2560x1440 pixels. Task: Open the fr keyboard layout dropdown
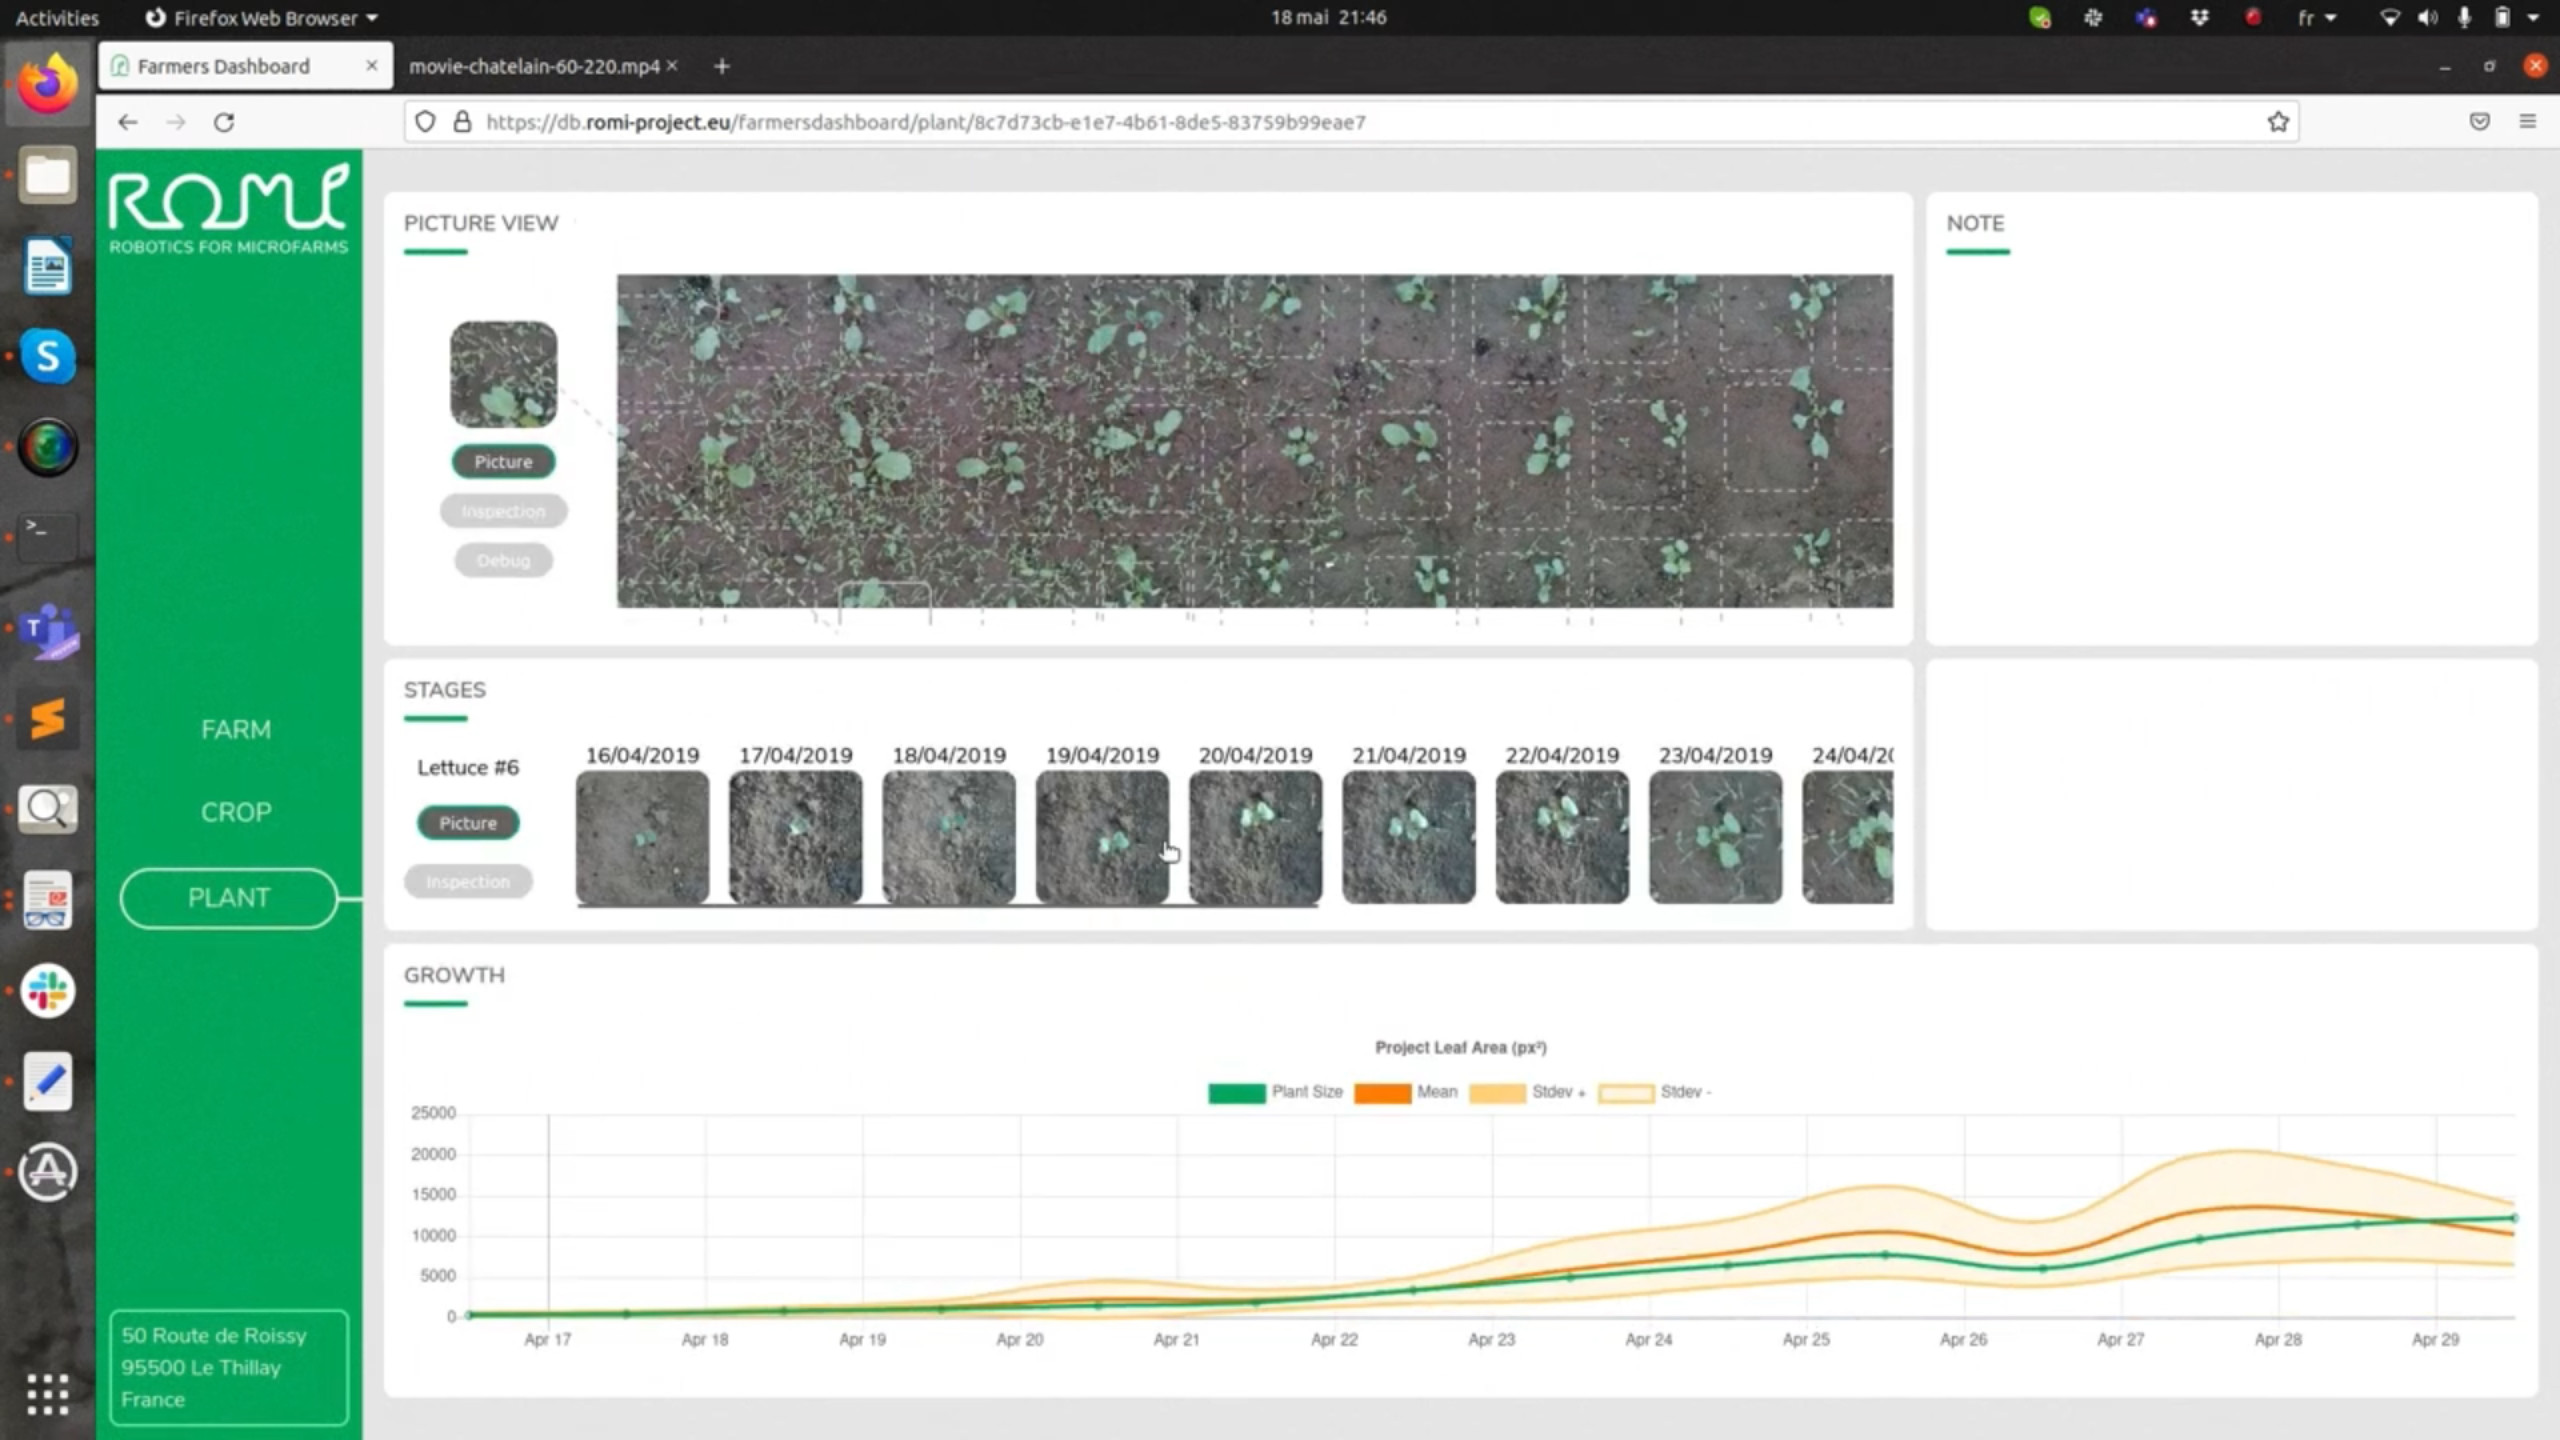click(x=2315, y=18)
